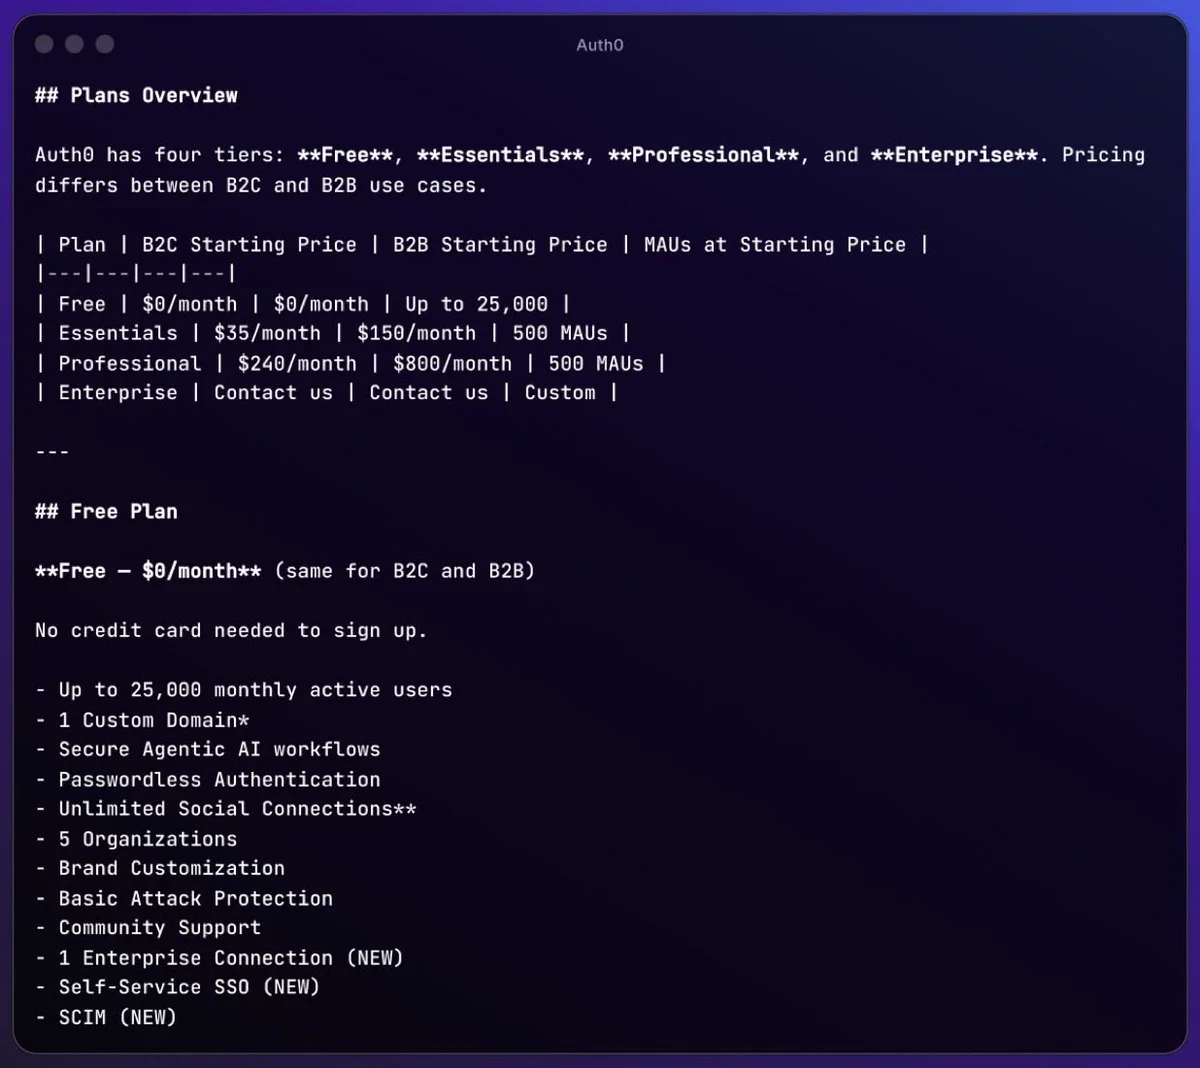Click the '## Free Plan' heading
Image resolution: width=1200 pixels, height=1068 pixels.
pyautogui.click(x=106, y=512)
